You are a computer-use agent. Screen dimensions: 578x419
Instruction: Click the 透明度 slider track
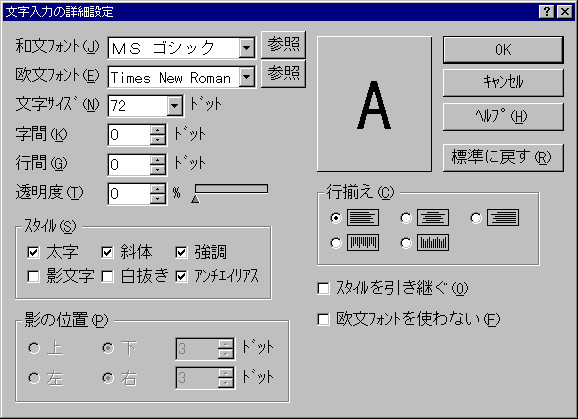[x=231, y=189]
